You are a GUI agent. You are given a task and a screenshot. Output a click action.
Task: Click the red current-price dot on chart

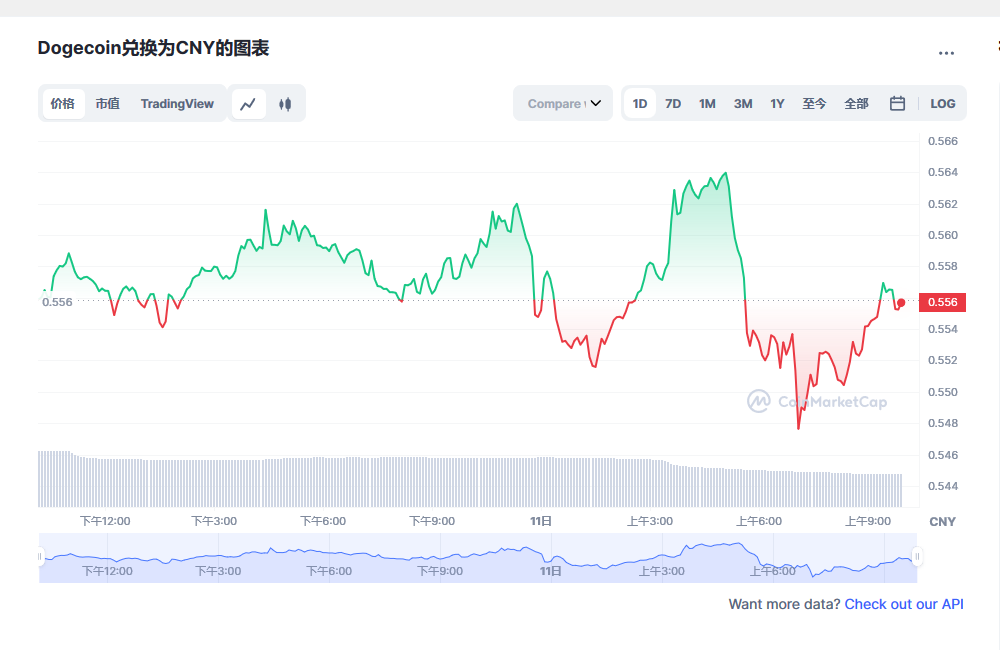coord(901,303)
